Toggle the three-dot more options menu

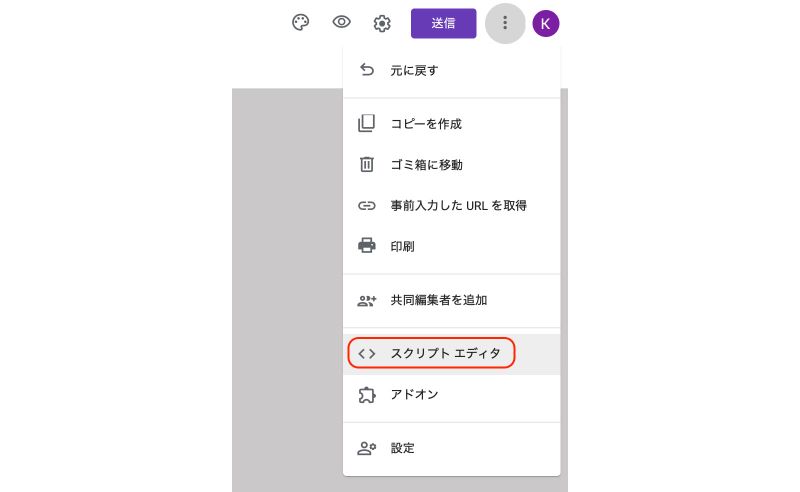(x=505, y=23)
